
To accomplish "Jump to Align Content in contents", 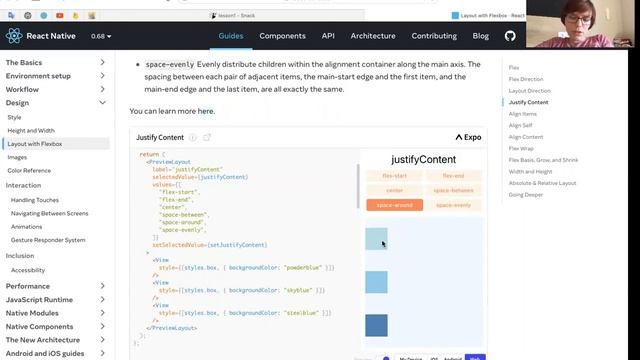I will (x=526, y=137).
